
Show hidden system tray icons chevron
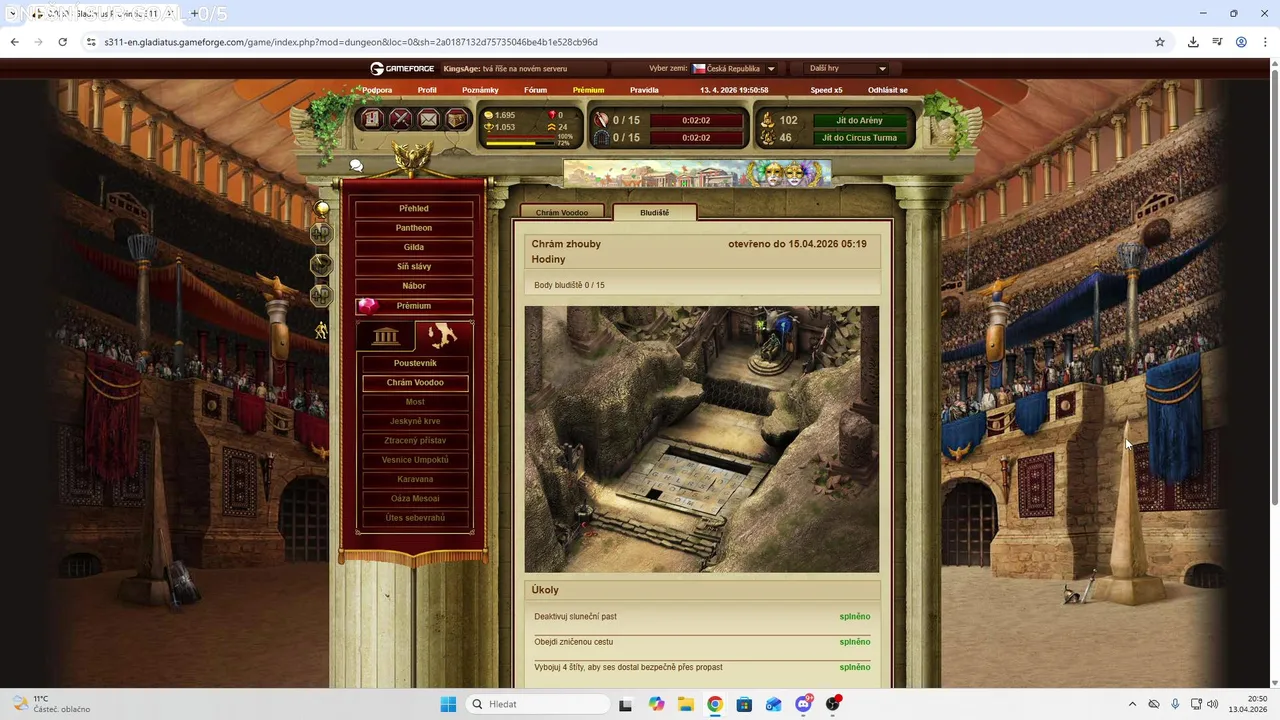[x=1132, y=704]
